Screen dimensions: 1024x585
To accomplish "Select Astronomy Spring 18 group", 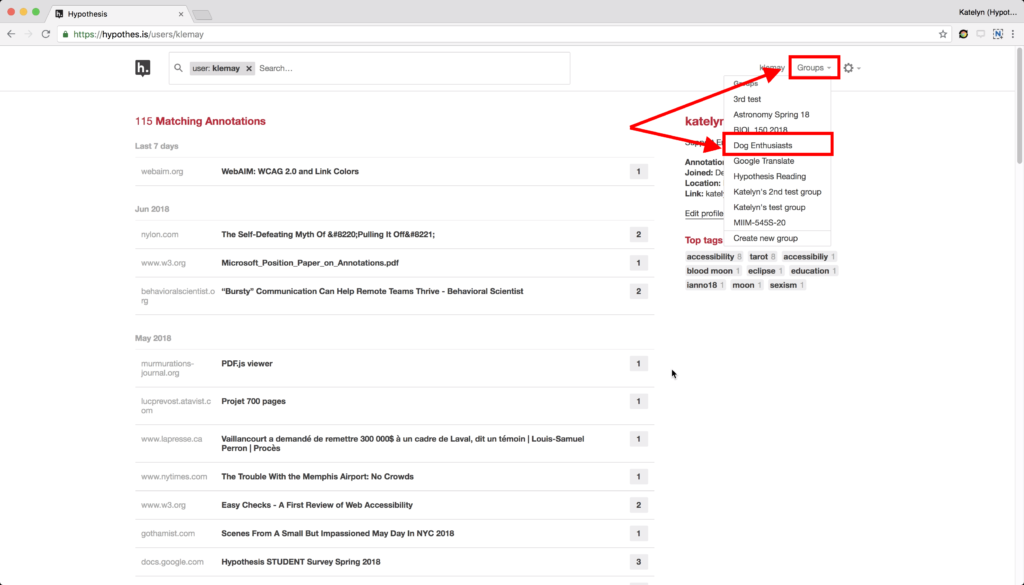I will (771, 114).
